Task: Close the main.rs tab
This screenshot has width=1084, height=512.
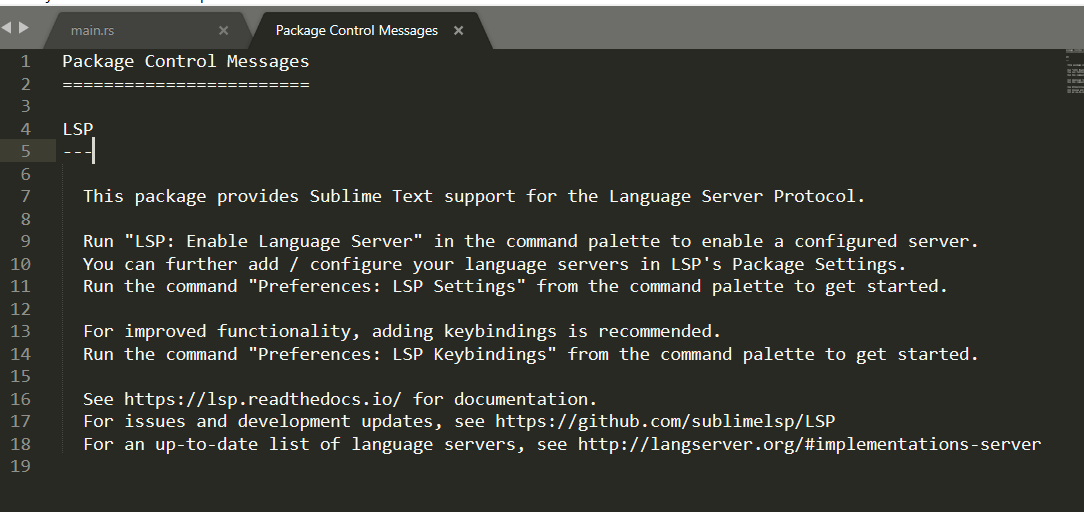Action: (x=223, y=30)
